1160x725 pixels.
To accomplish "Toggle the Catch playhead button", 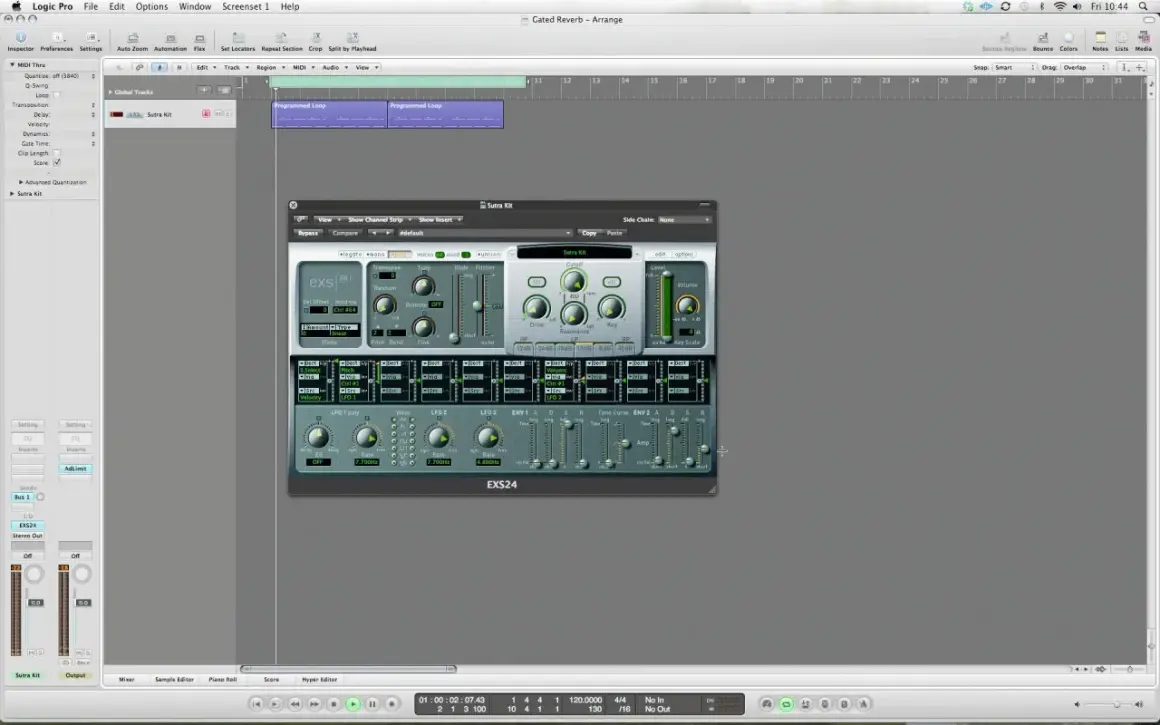I will (159, 67).
